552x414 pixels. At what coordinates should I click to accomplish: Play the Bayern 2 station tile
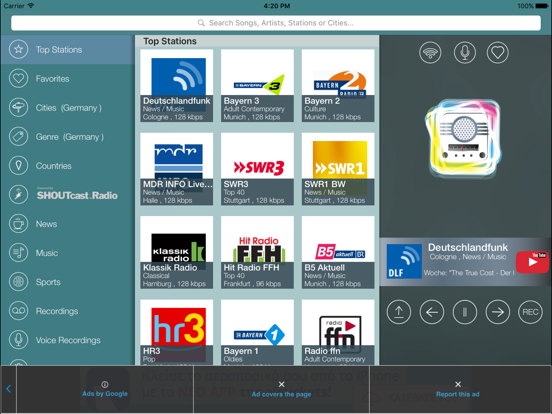338,86
